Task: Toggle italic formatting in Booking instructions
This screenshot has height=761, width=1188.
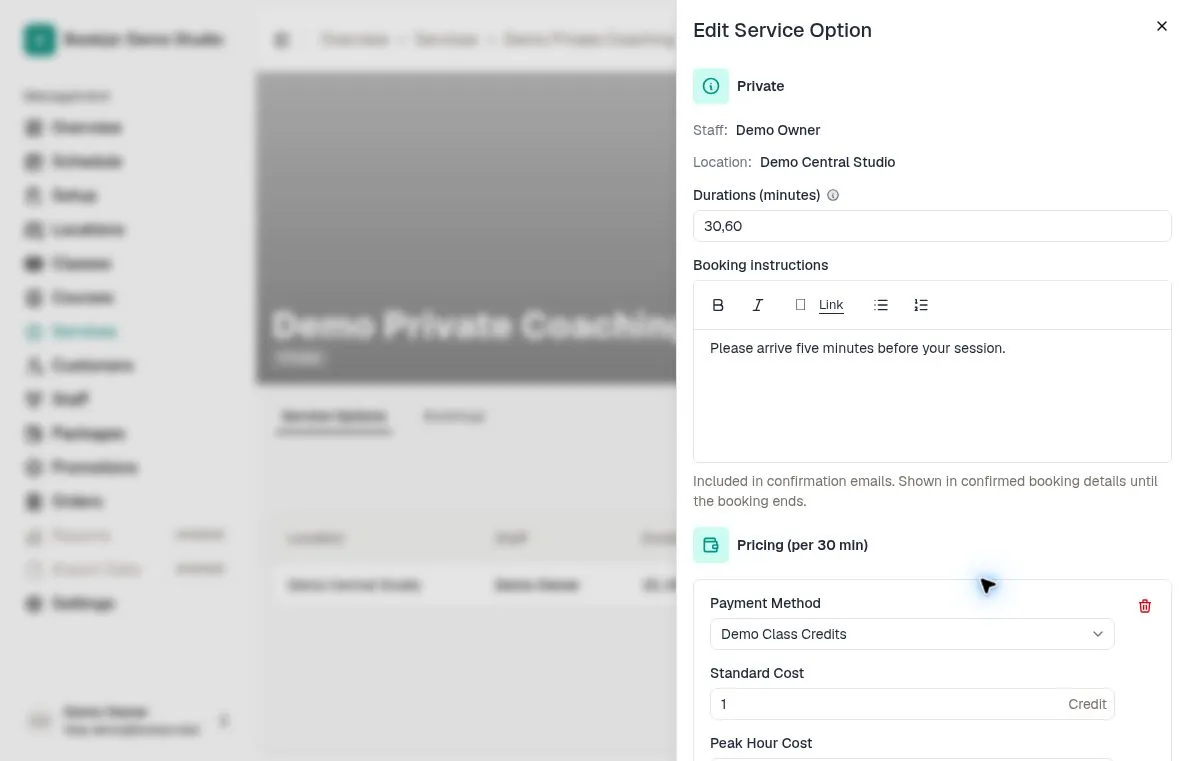Action: tap(758, 305)
